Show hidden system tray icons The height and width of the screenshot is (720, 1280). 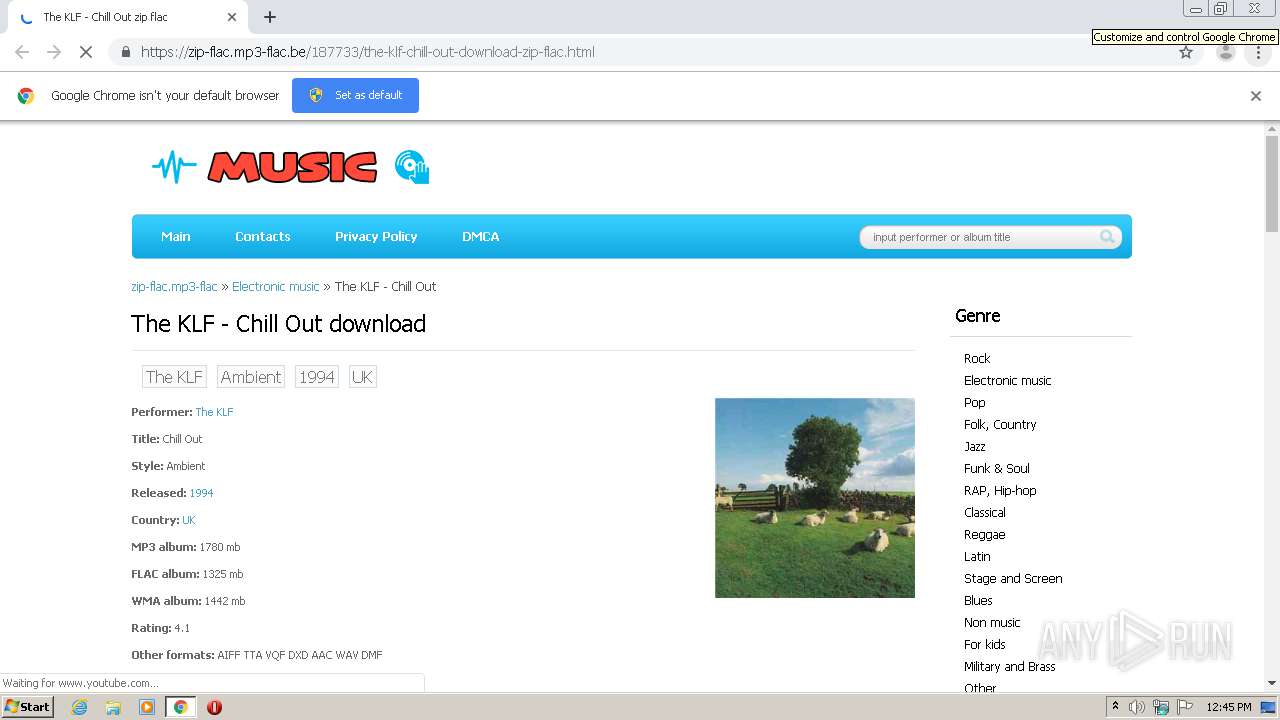tap(1115, 707)
